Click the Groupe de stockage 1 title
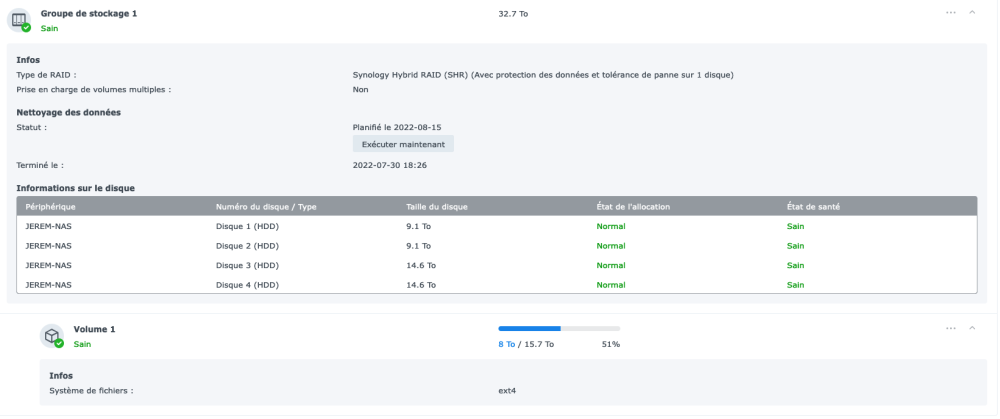This screenshot has height=419, width=1000. click(x=89, y=13)
